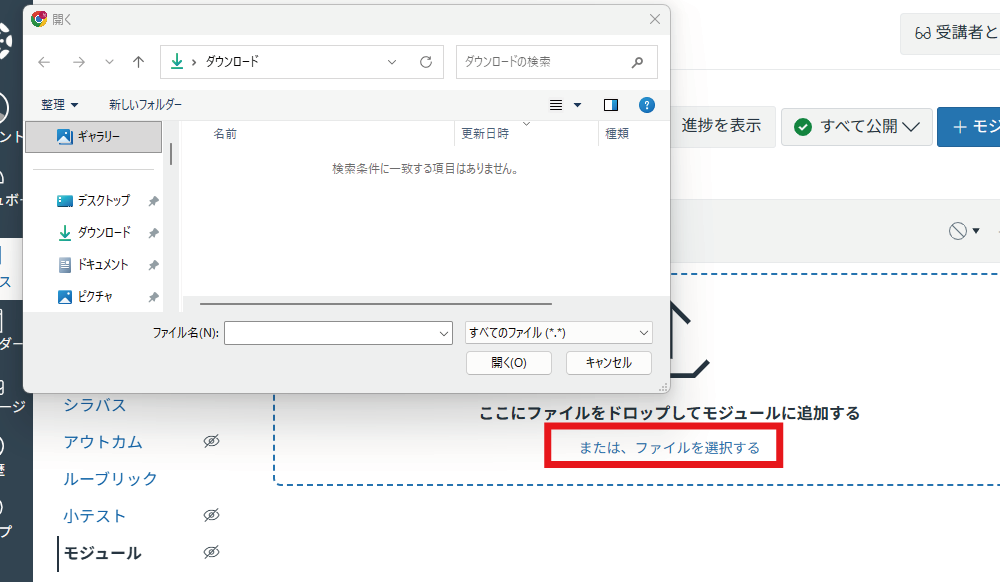Click the search magnifier icon in ダウンロードの検索 box

click(637, 61)
